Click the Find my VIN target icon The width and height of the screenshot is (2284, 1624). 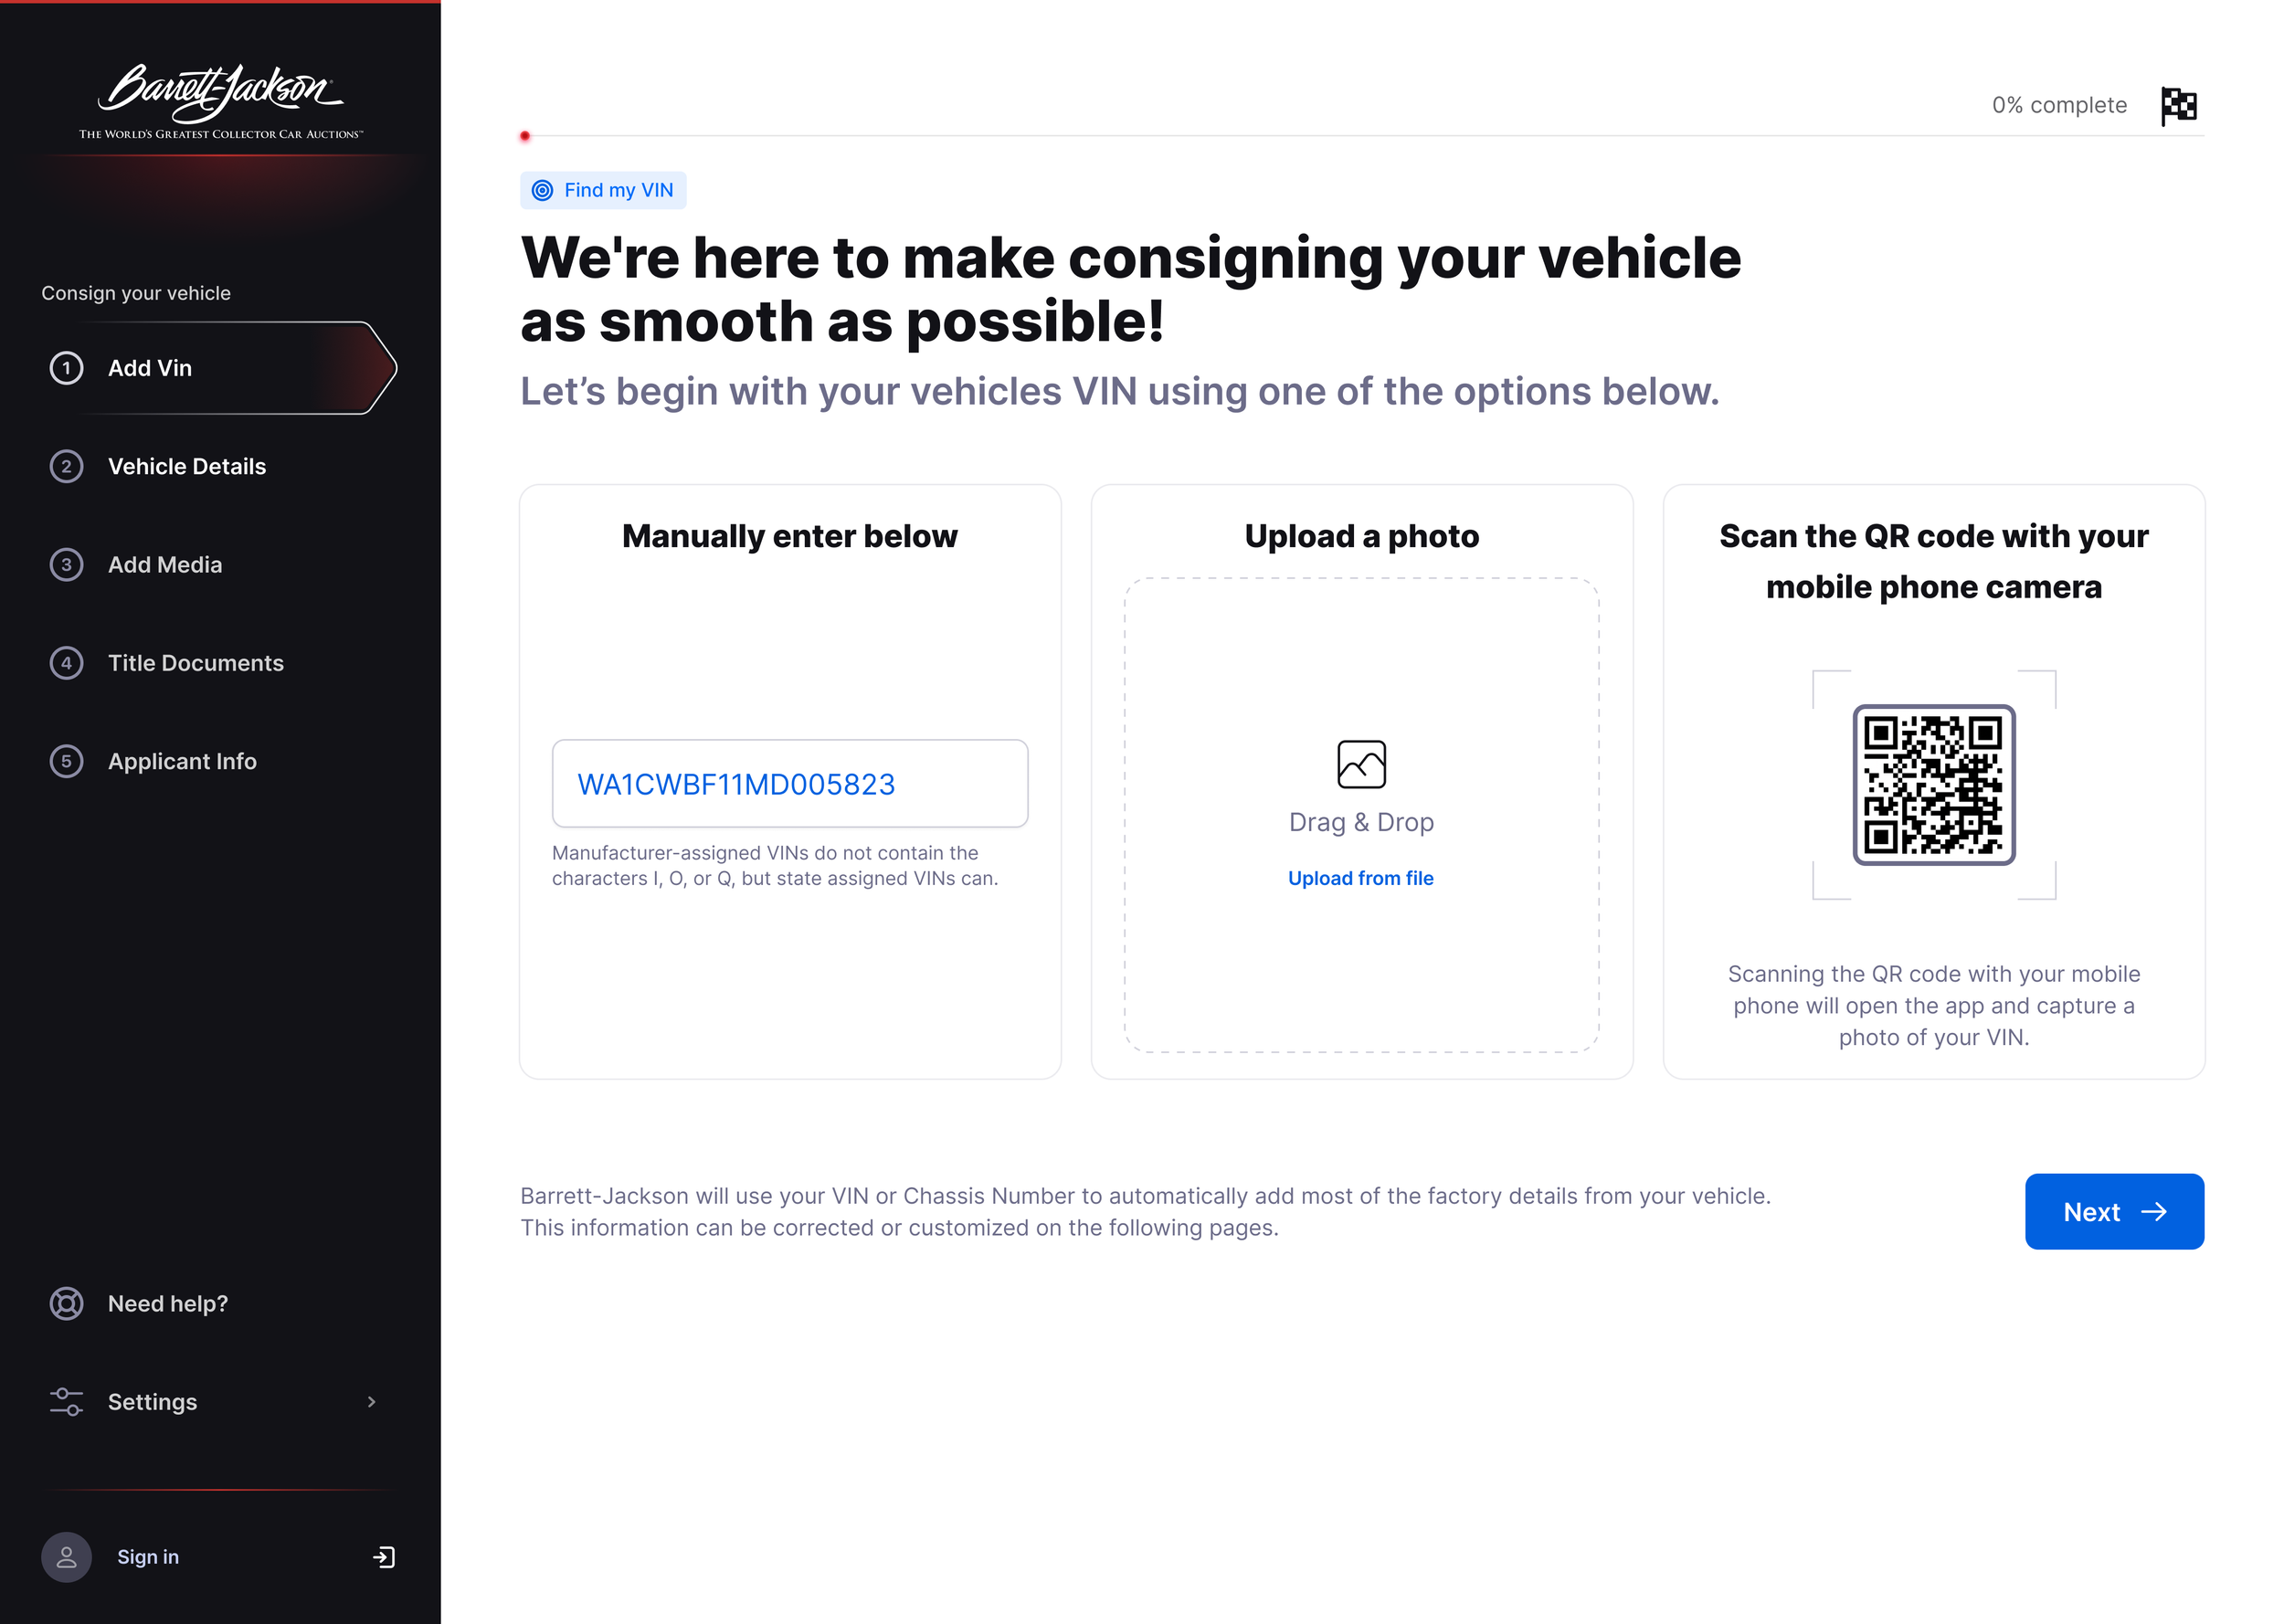[x=542, y=190]
